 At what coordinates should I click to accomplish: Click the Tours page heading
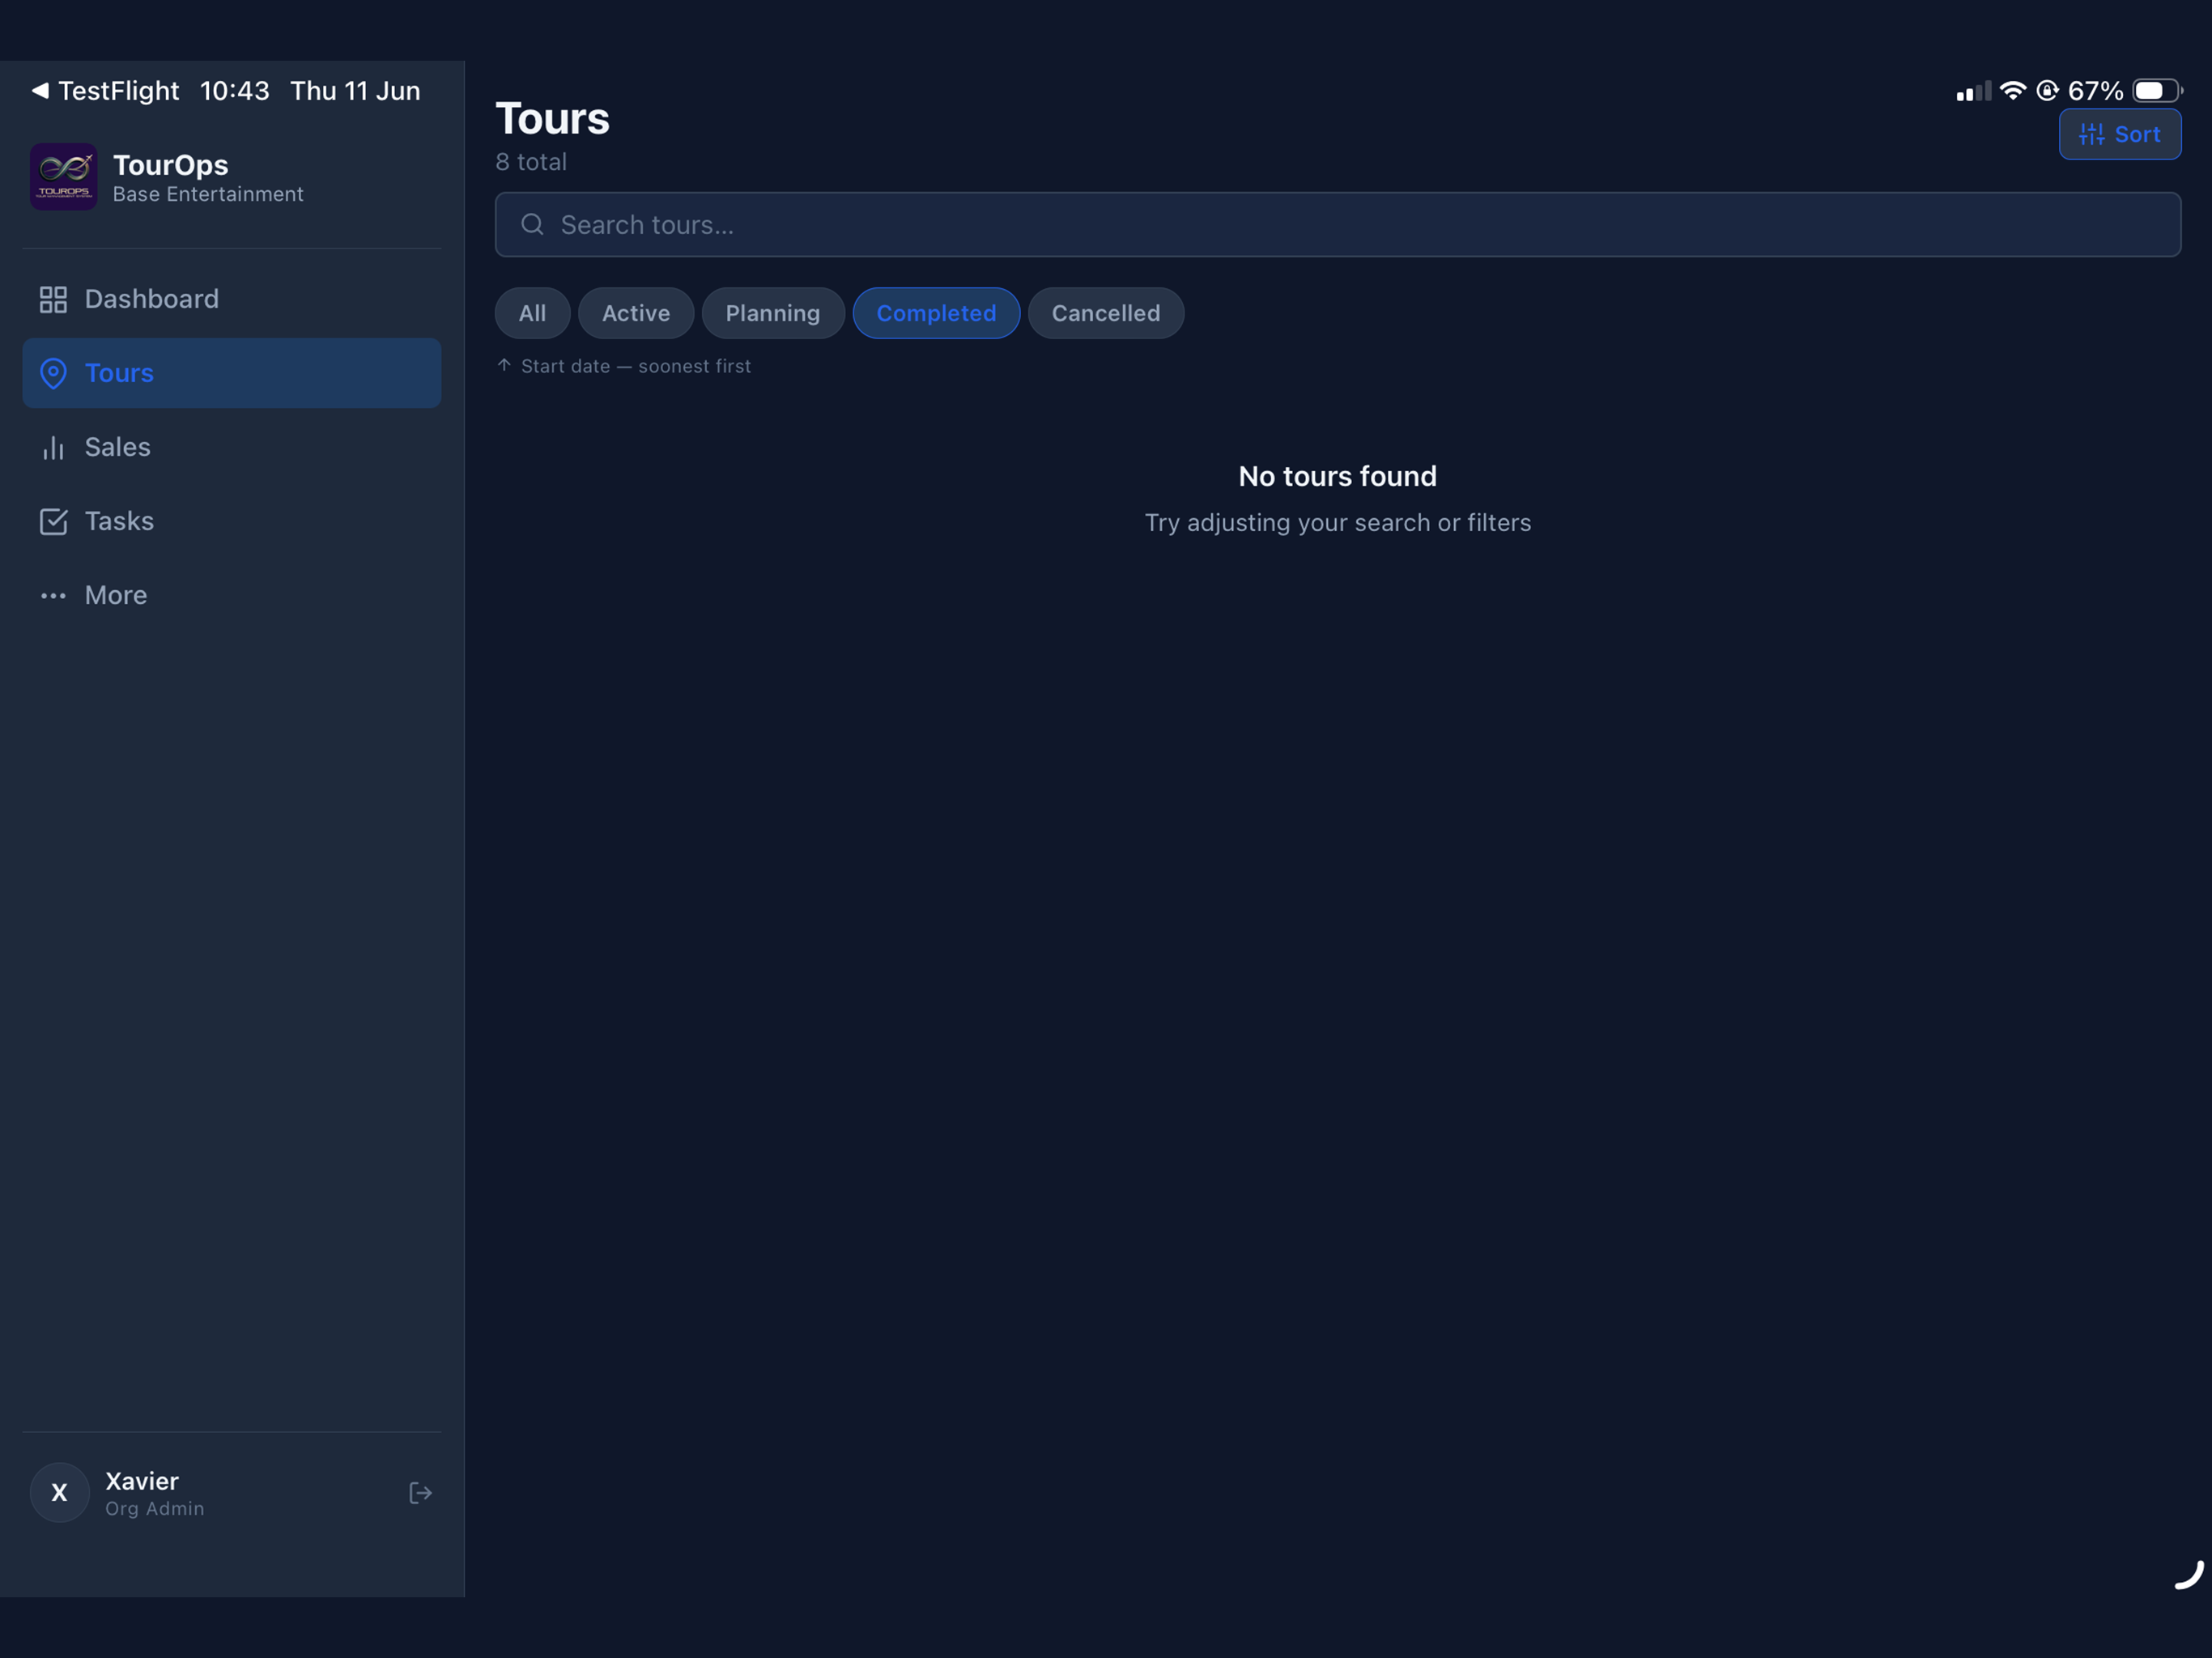click(553, 118)
